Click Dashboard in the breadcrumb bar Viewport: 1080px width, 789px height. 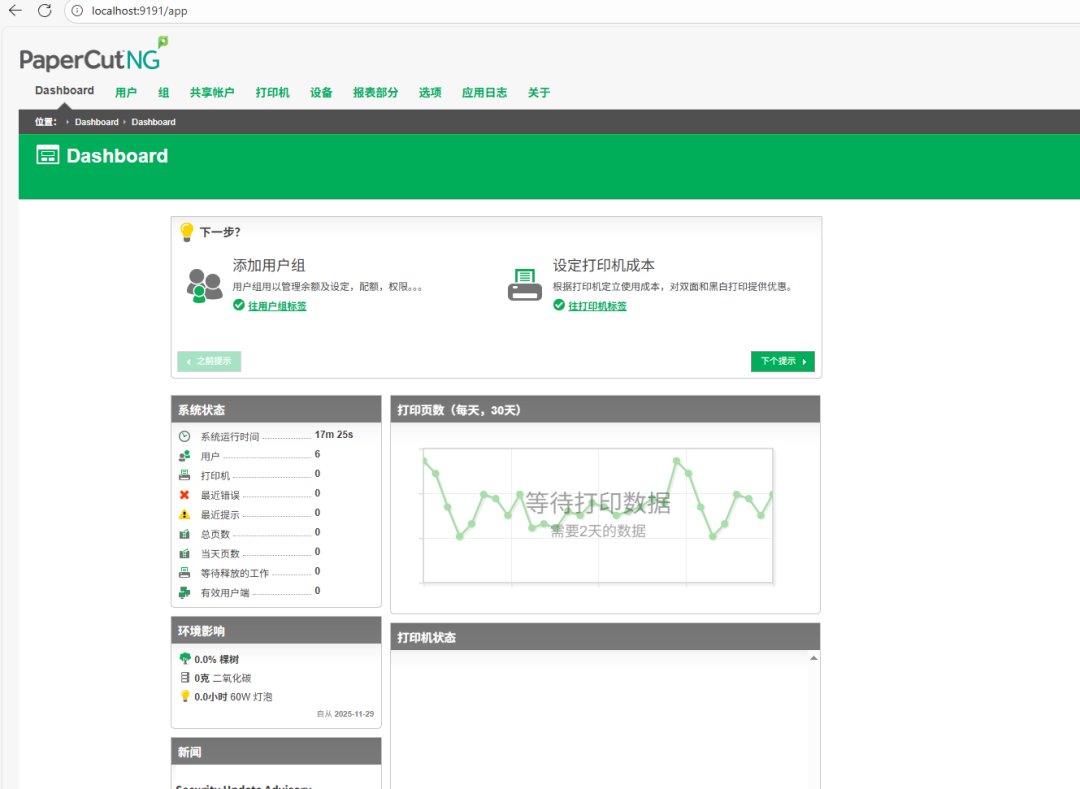(x=96, y=121)
